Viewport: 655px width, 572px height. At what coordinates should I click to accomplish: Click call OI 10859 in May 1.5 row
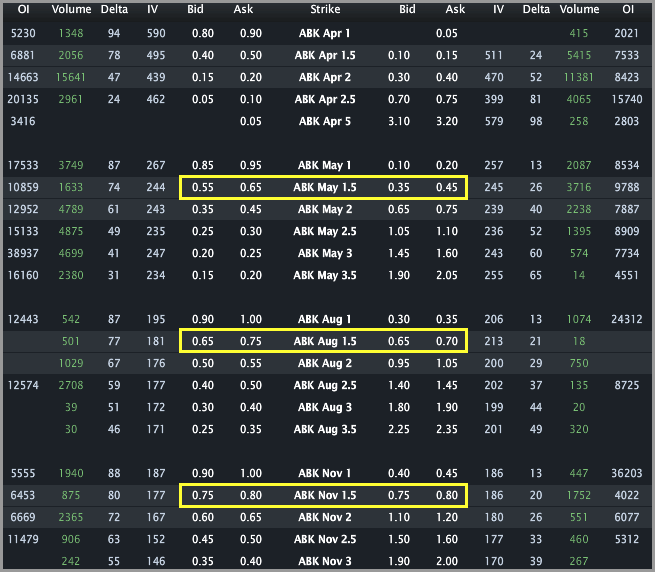tap(23, 187)
